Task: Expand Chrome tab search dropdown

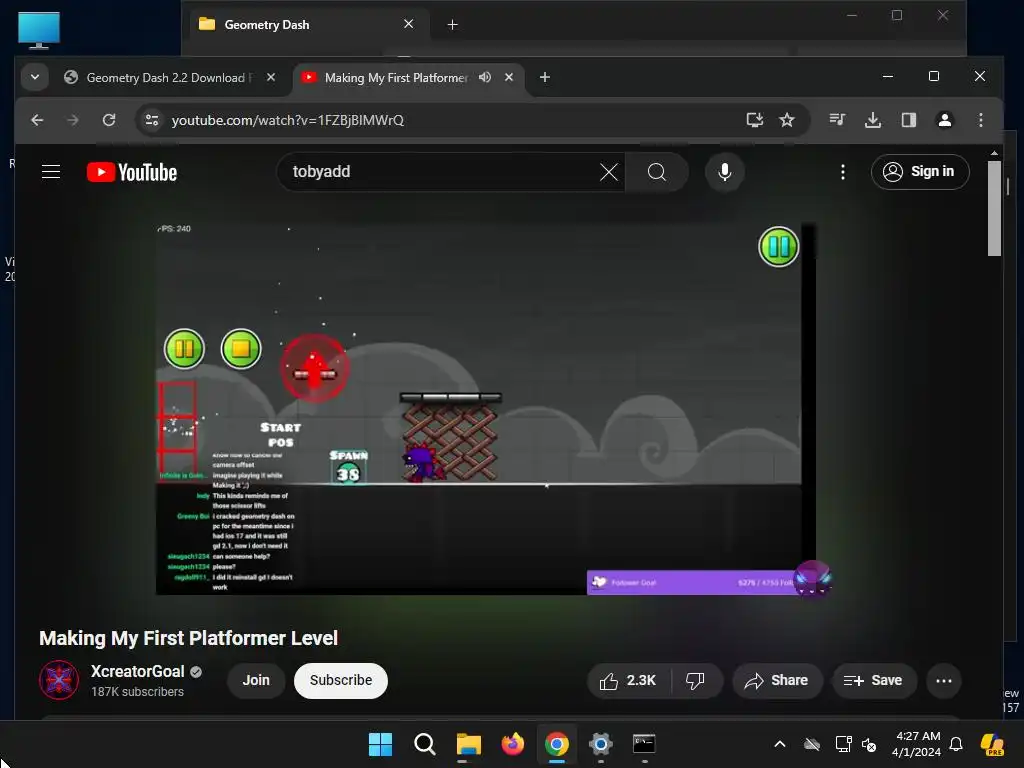Action: [x=35, y=77]
